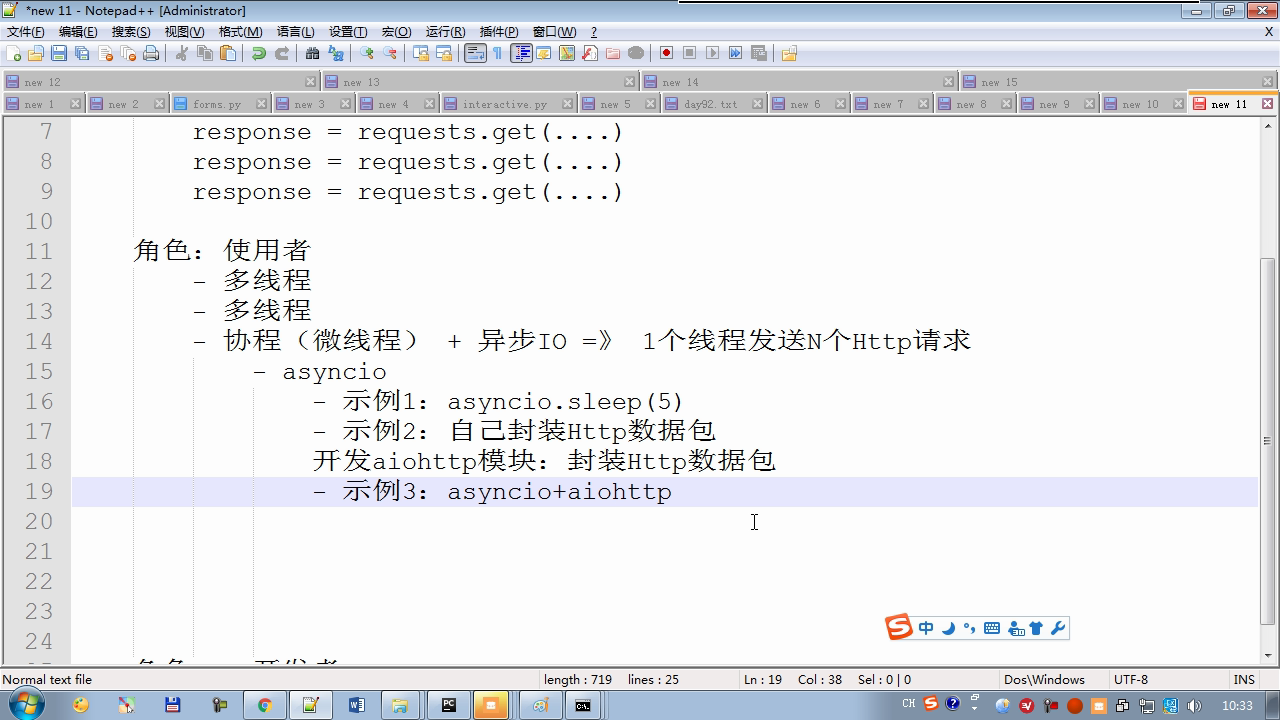Open the 窗口(W) menu
The image size is (1280, 720).
pos(554,32)
